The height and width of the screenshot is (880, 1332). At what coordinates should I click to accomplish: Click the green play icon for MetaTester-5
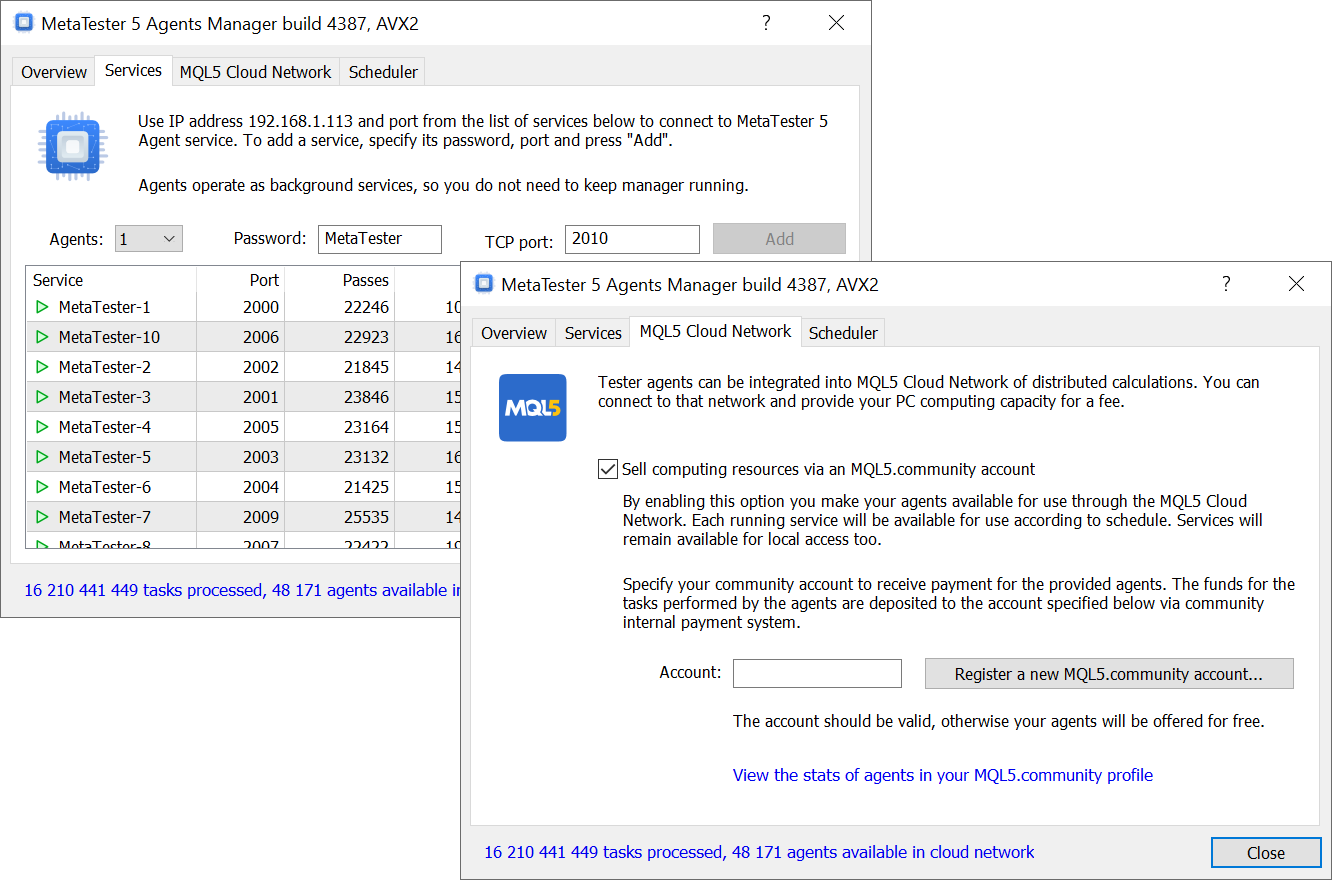point(42,457)
